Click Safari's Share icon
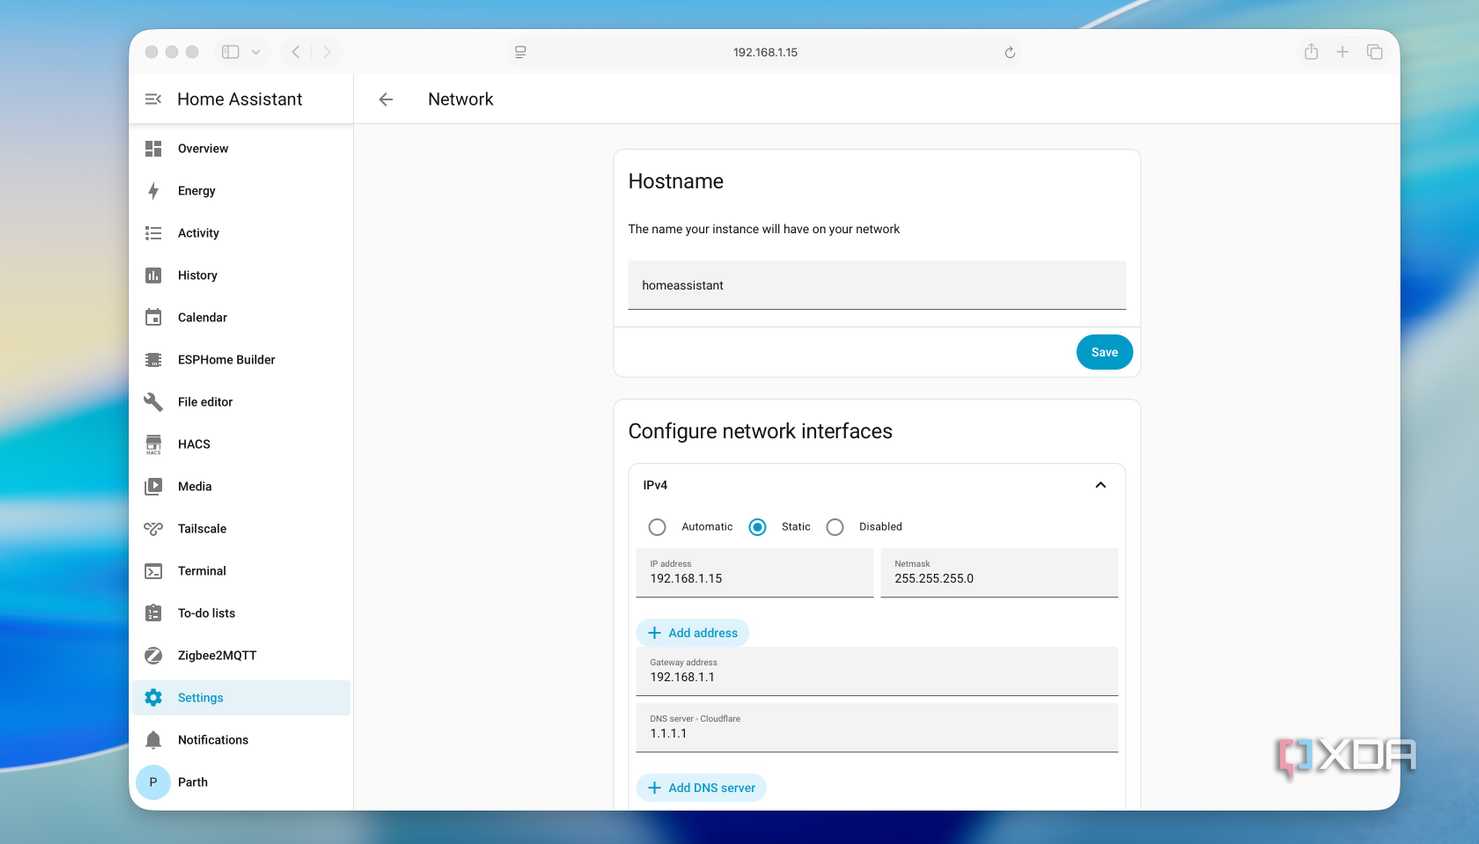This screenshot has height=844, width=1479. tap(1311, 51)
